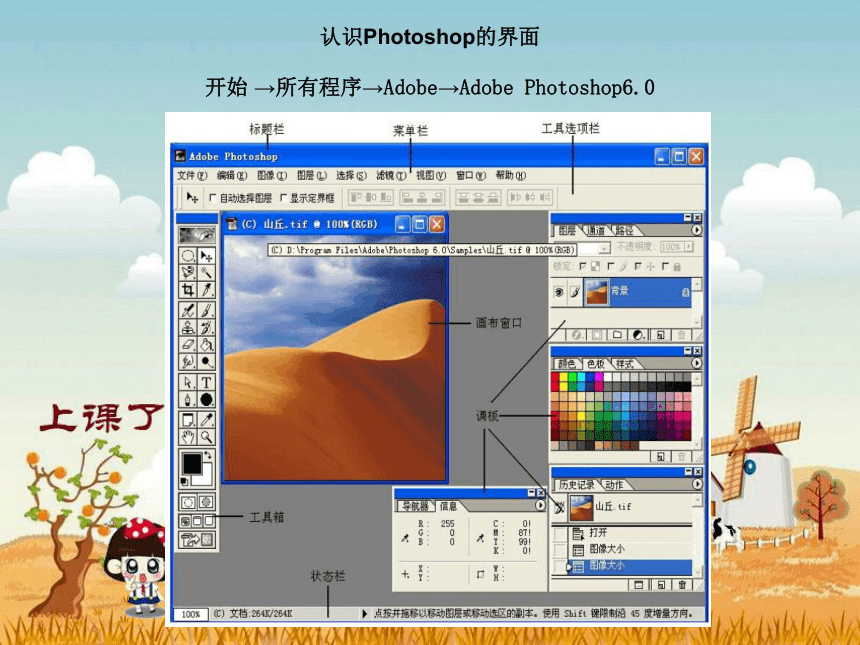
Task: Select the Slice tool
Action: pos(206,289)
